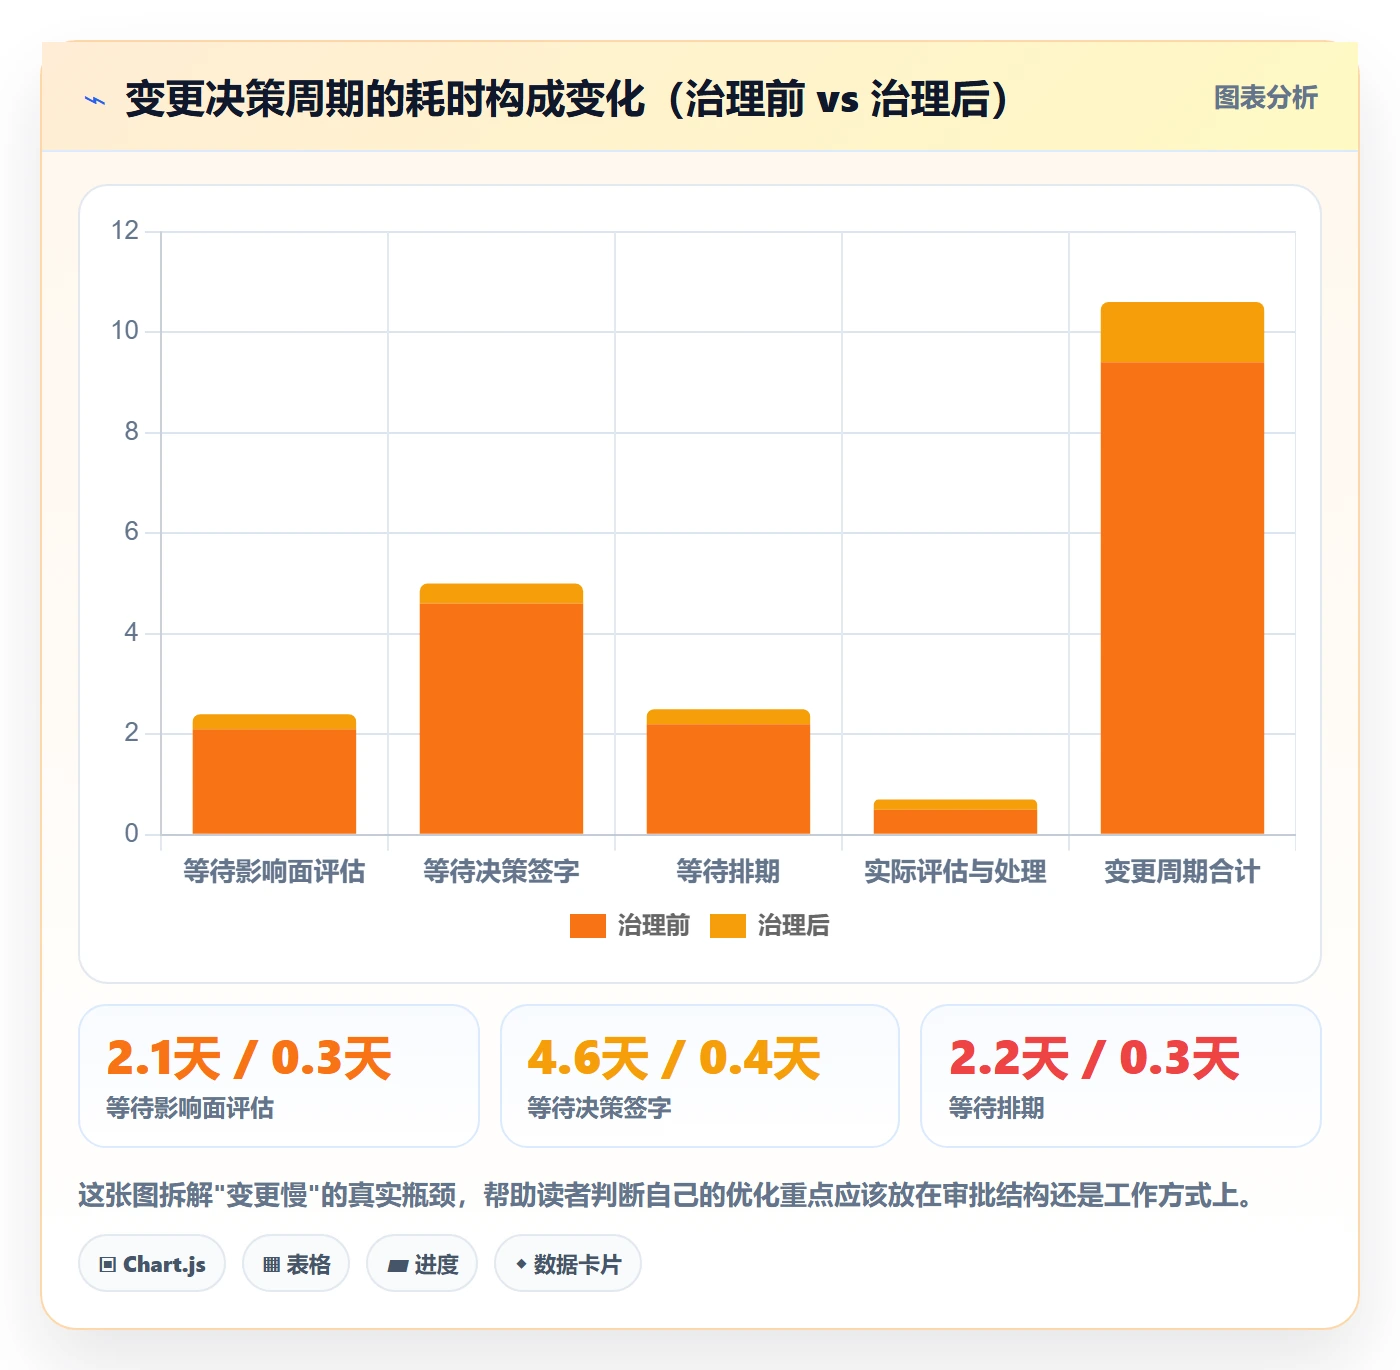Toggle the 治理后 legend color swatch
This screenshot has width=1400, height=1370.
coord(728,926)
